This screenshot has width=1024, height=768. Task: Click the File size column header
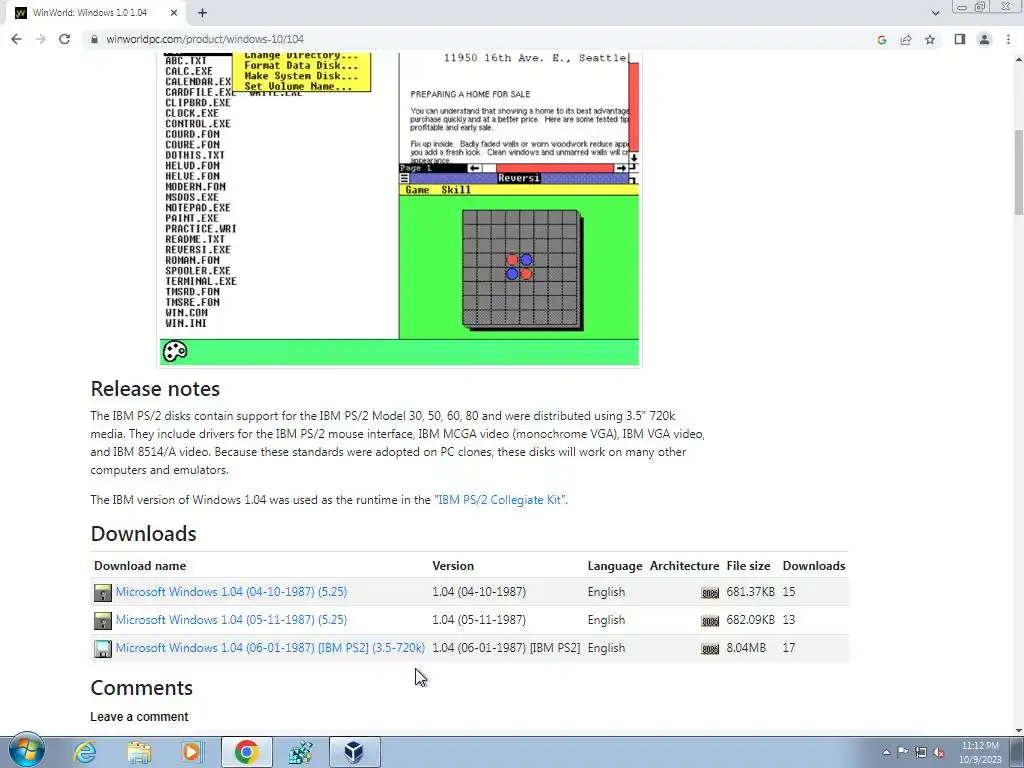748,566
